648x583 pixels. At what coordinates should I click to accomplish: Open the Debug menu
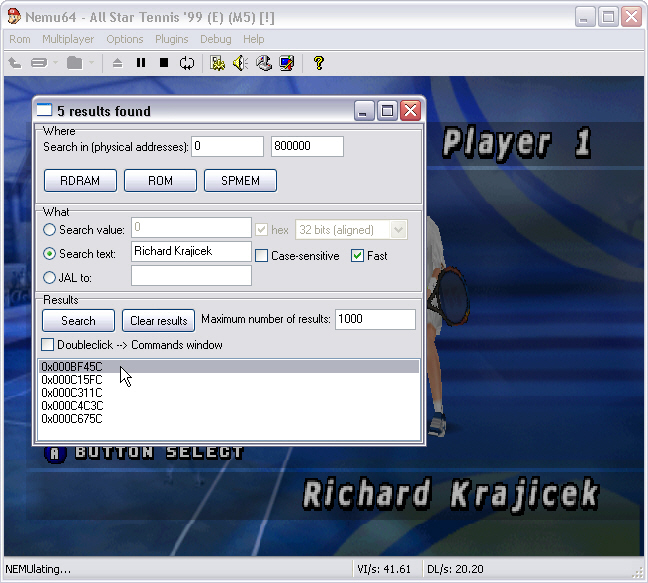(x=216, y=39)
